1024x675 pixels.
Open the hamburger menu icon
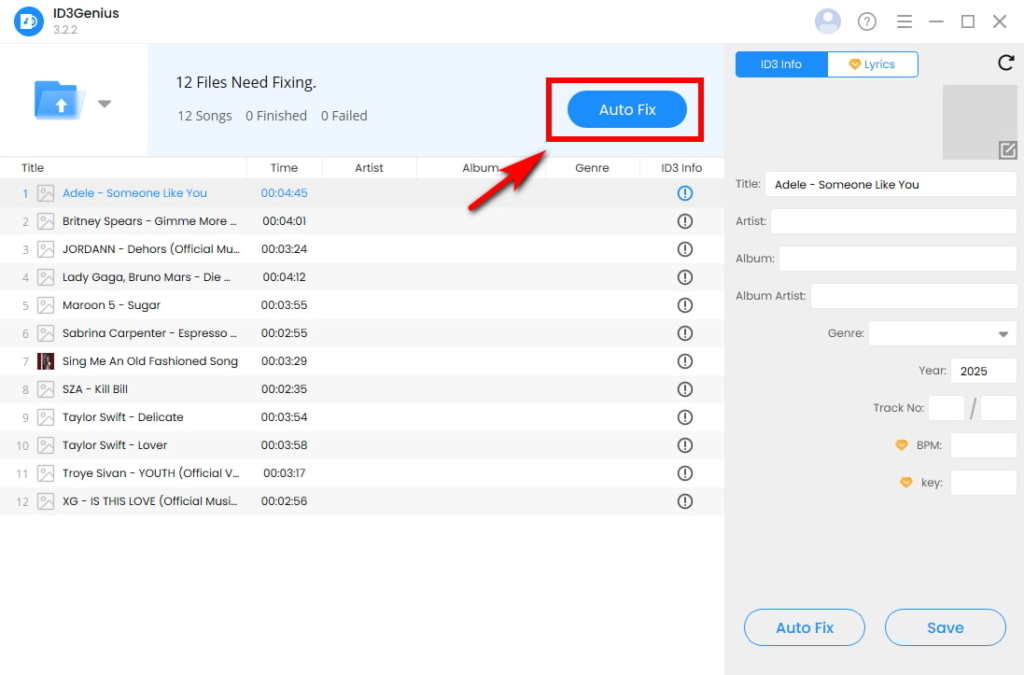click(x=904, y=20)
